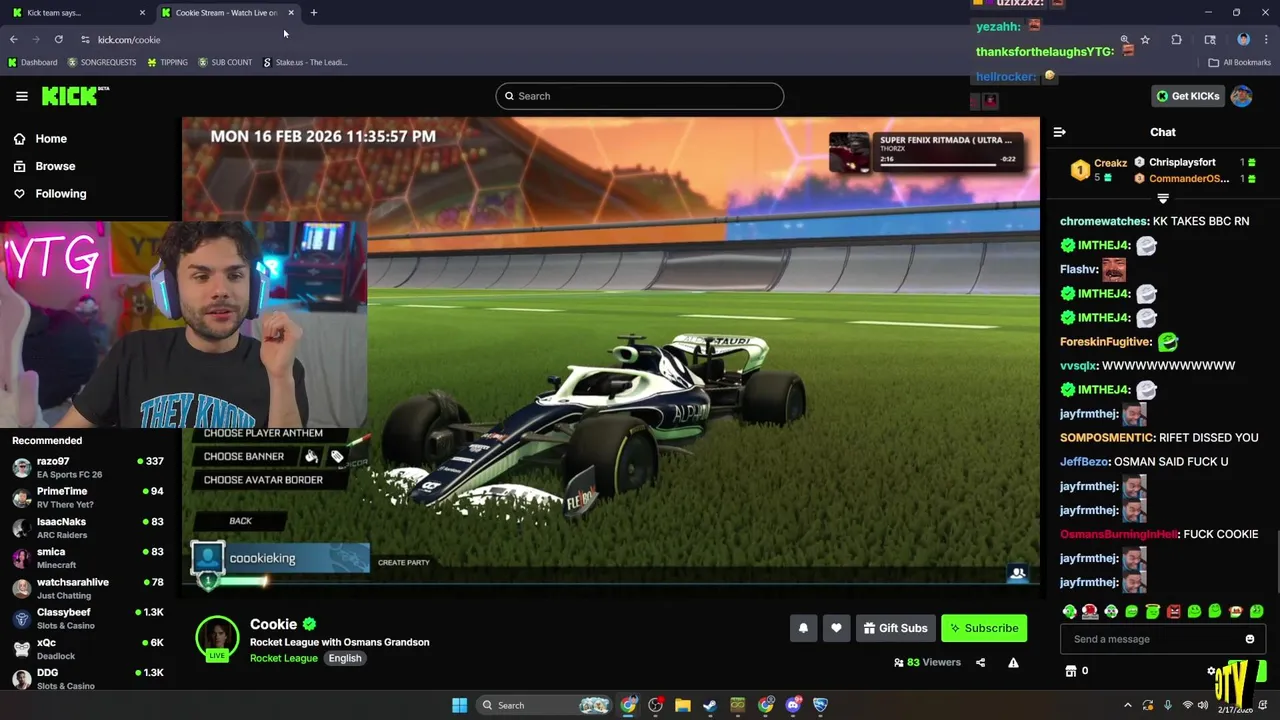
Task: Close the 'Cookie Stream' browser tab
Action: (291, 12)
